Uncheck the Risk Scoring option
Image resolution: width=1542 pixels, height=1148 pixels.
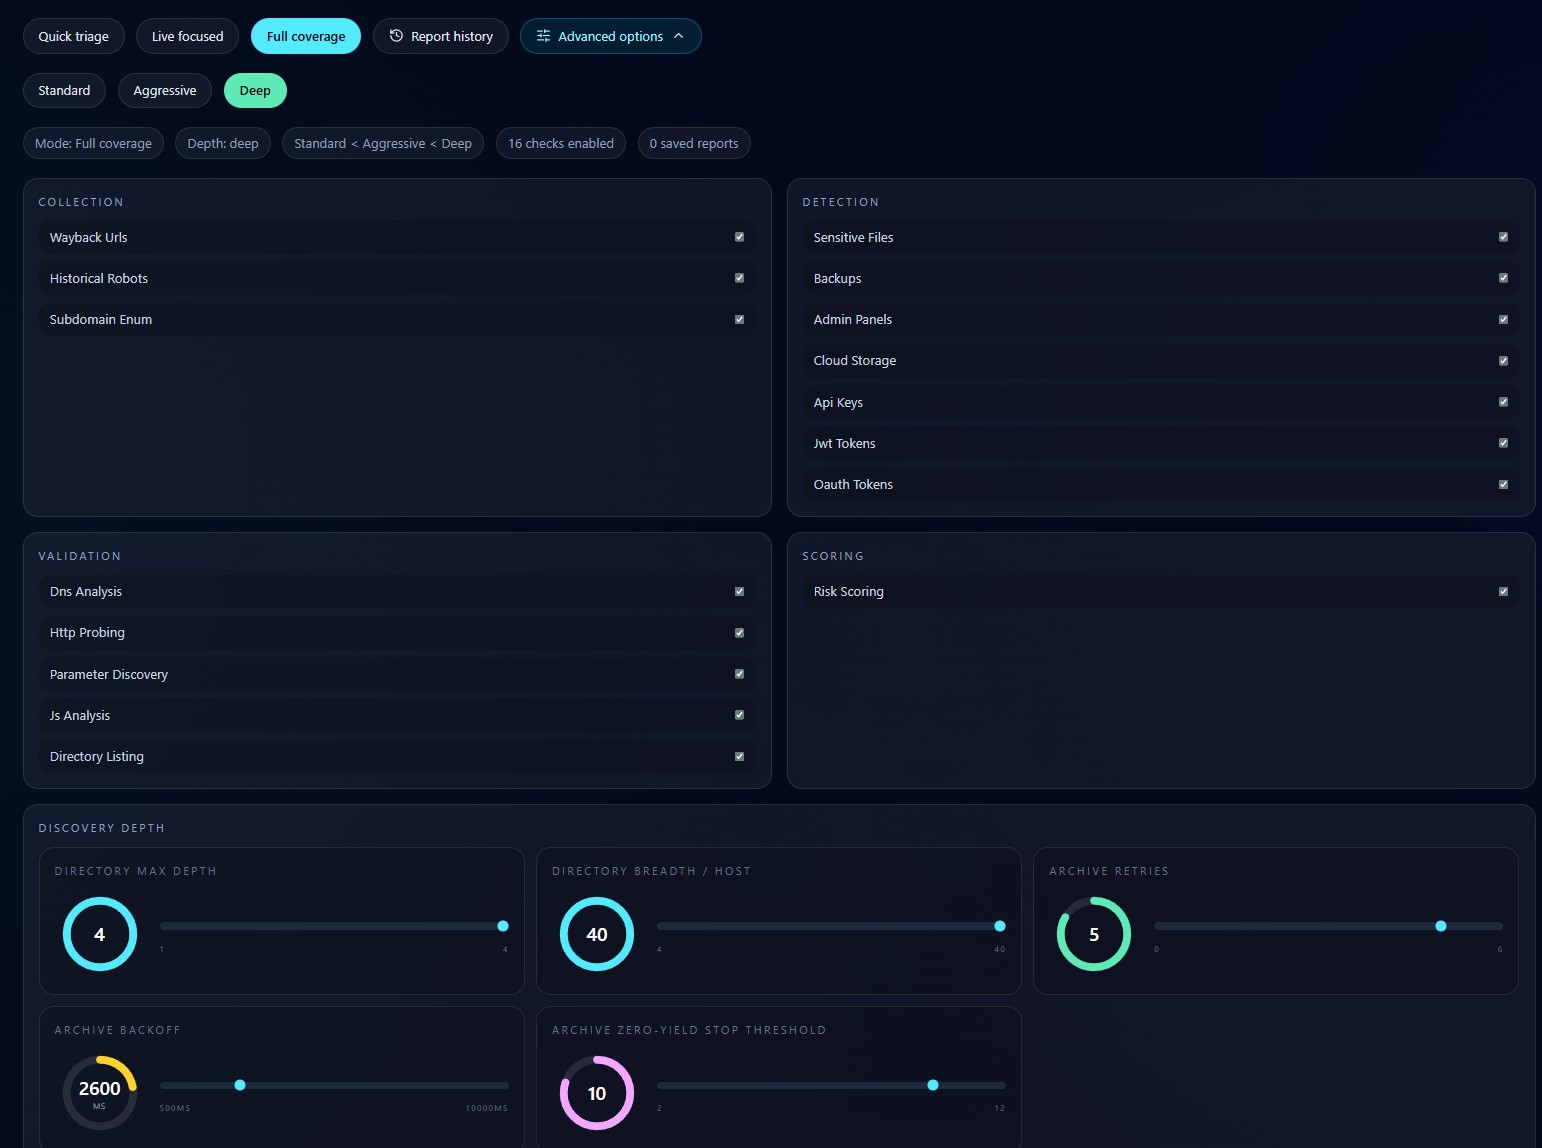pos(1502,591)
